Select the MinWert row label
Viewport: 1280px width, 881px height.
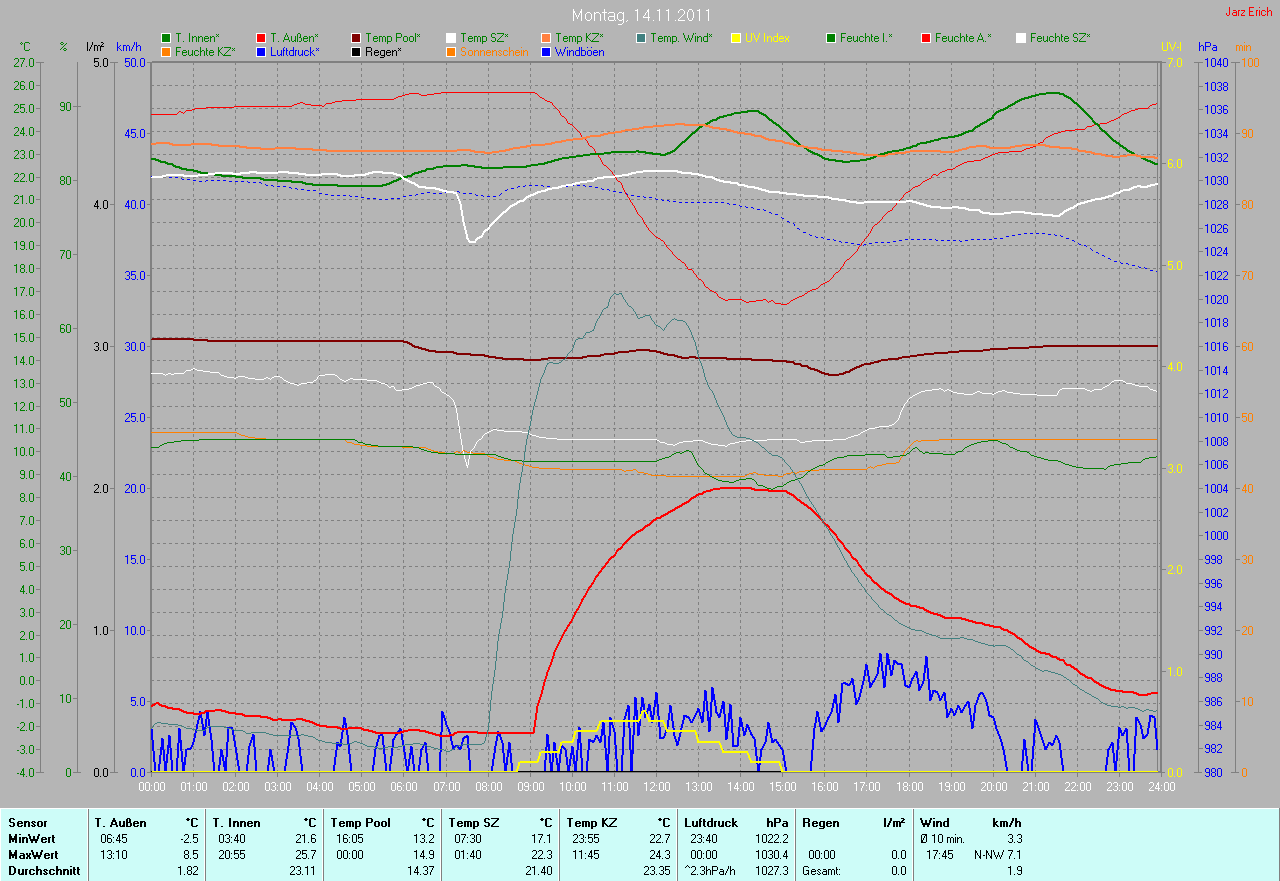32,839
